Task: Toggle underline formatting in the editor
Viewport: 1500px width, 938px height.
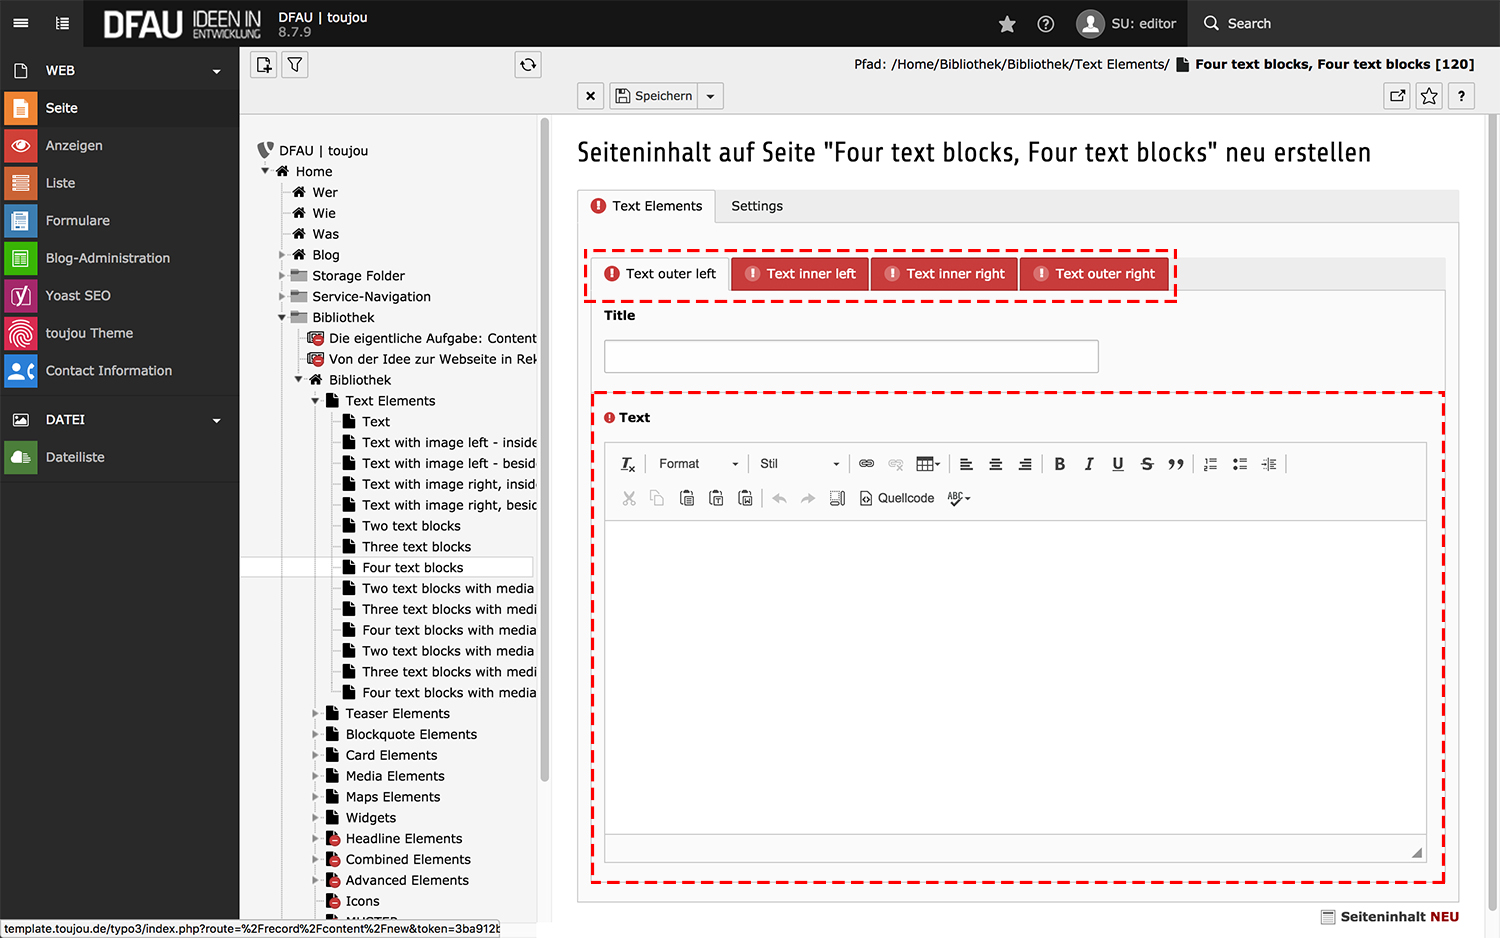Action: [1118, 464]
